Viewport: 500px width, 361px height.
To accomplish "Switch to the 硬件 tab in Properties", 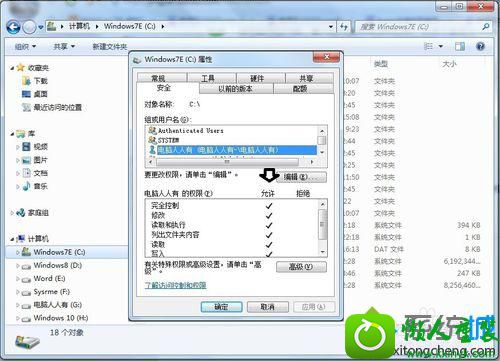I will pyautogui.click(x=261, y=78).
